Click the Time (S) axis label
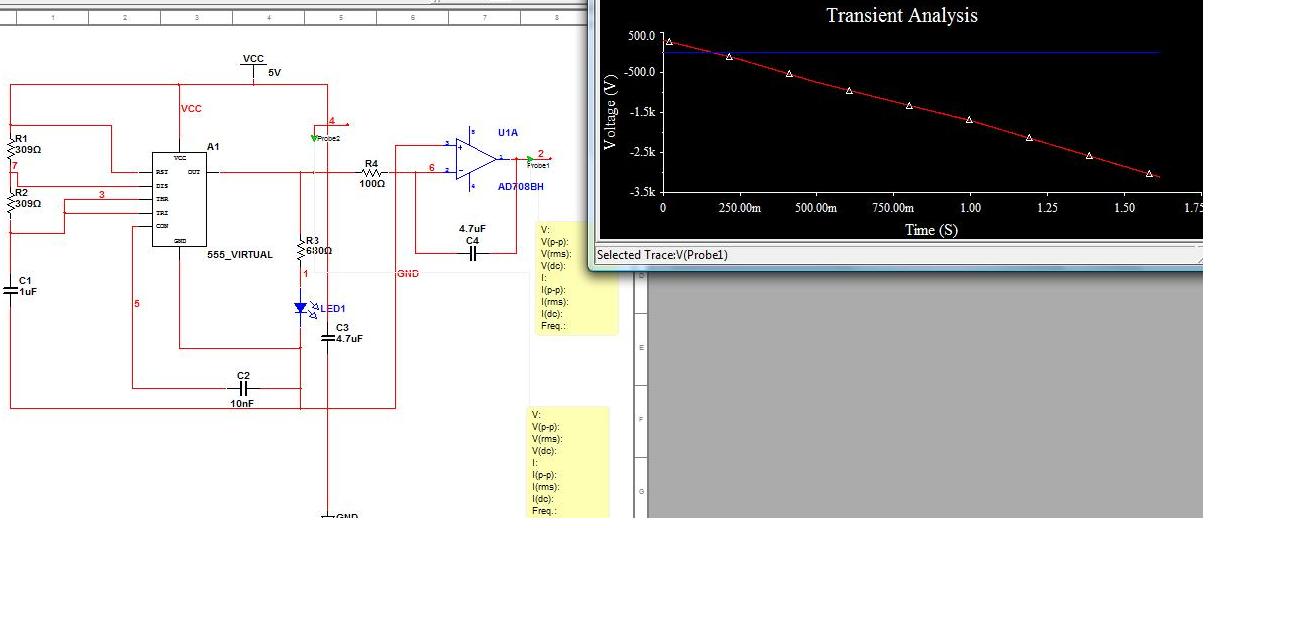Viewport: 1304px width, 641px height. (x=931, y=230)
